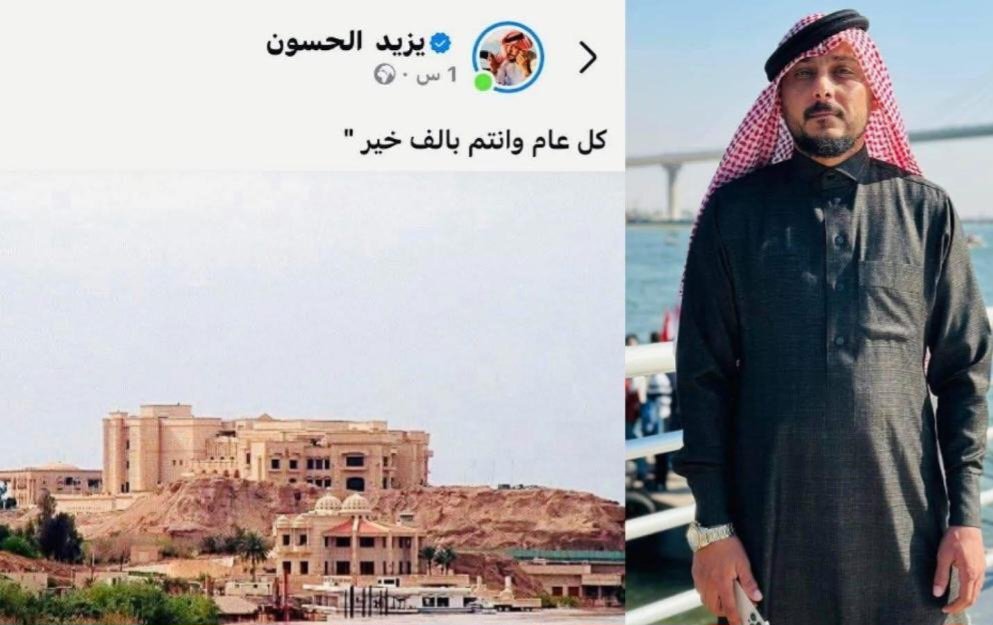Open the profile name يزيد الحسون
This screenshot has width=993, height=625.
pyautogui.click(x=313, y=43)
